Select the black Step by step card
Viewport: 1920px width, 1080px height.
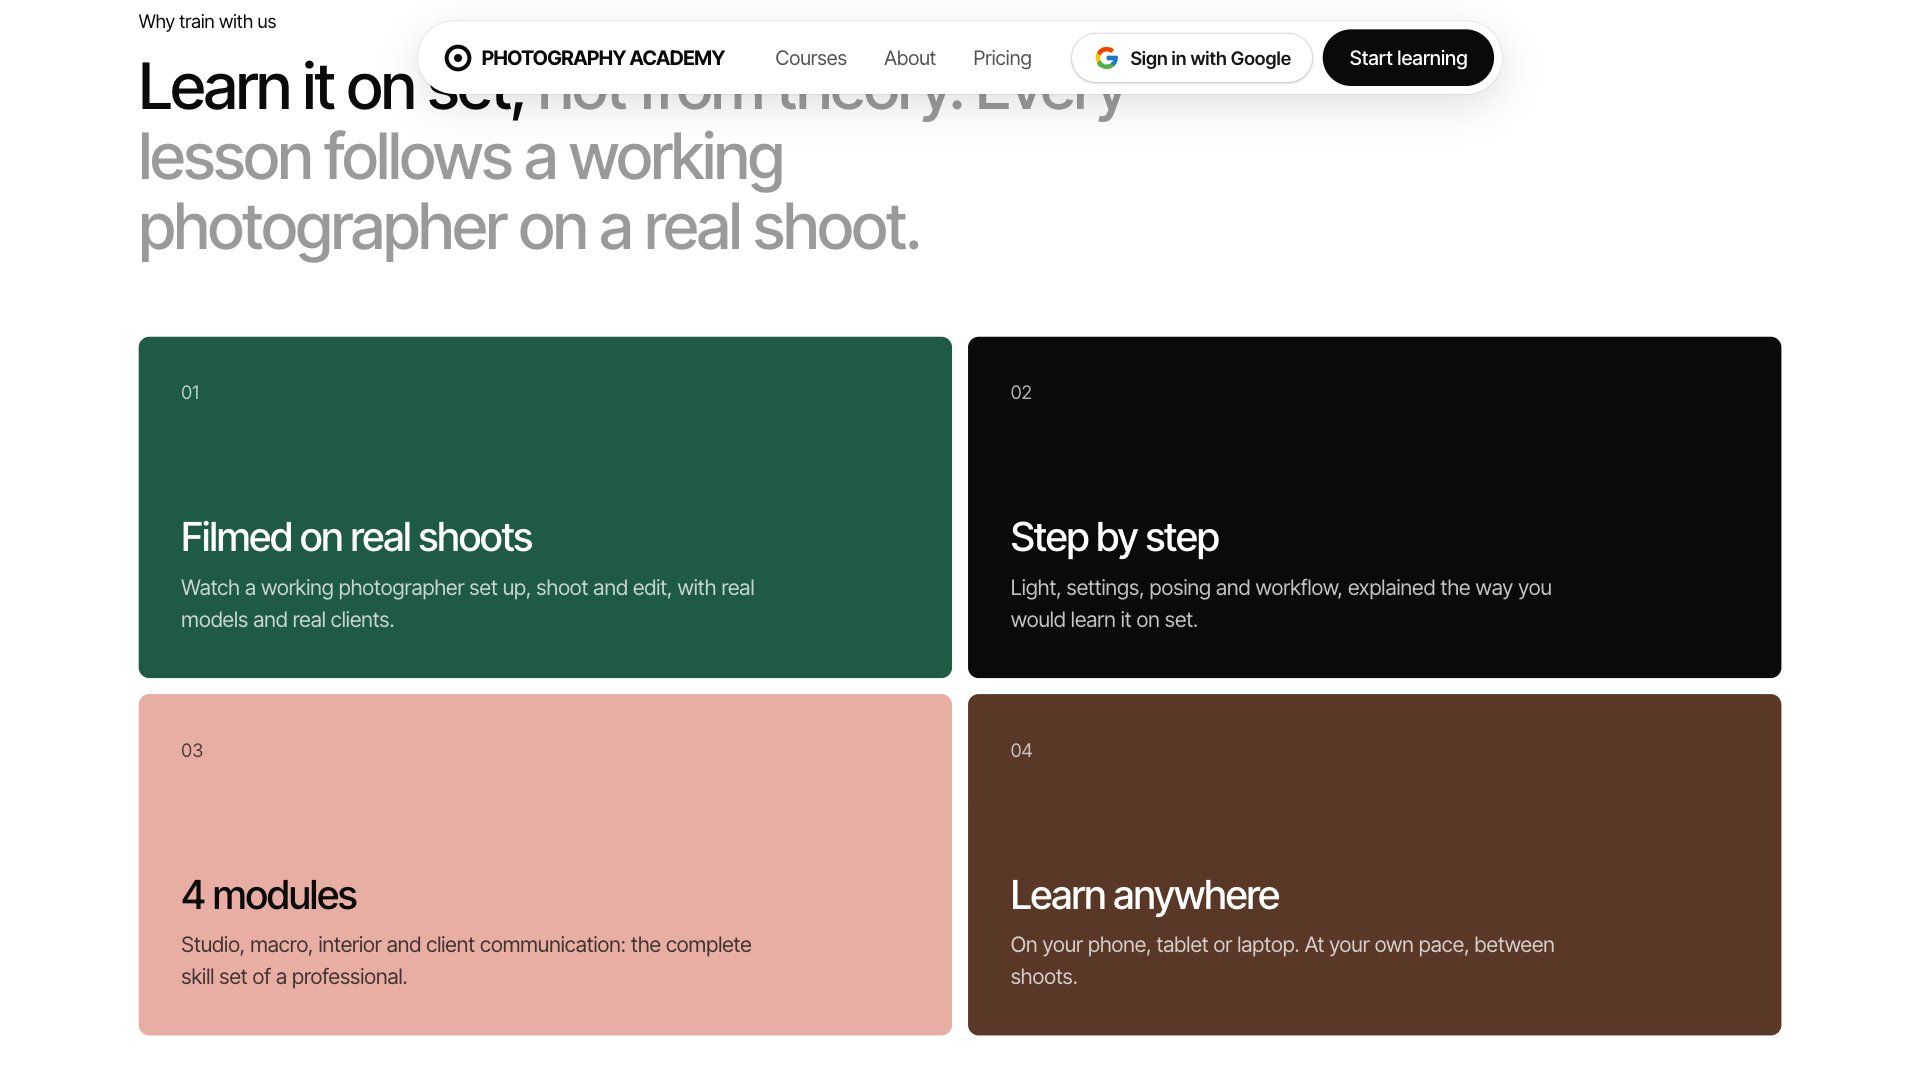1374,507
